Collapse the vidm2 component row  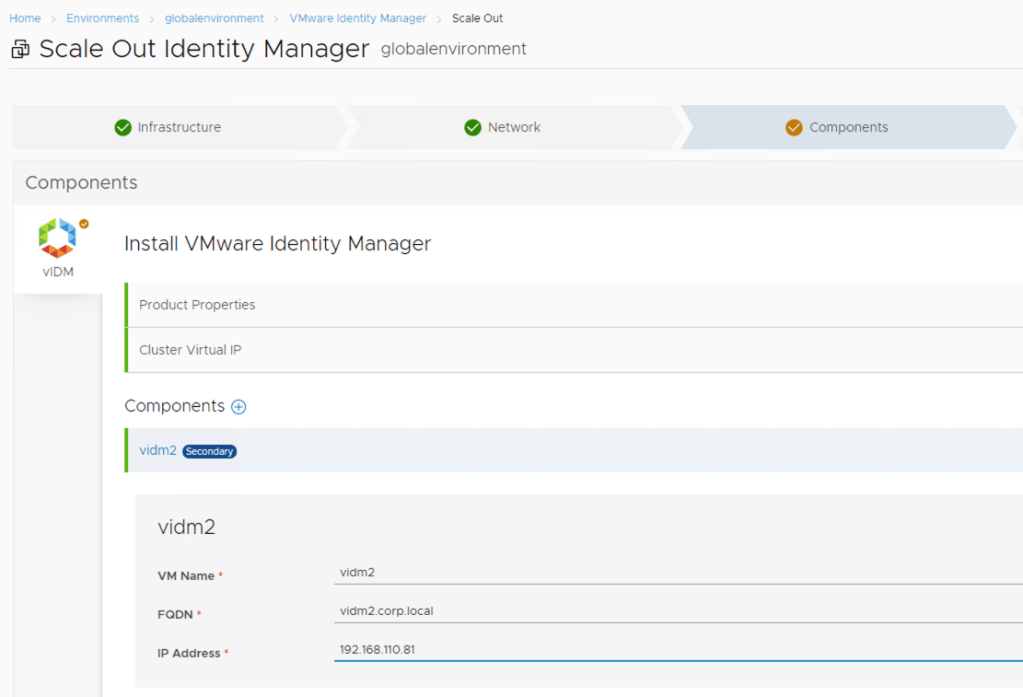[x=158, y=450]
